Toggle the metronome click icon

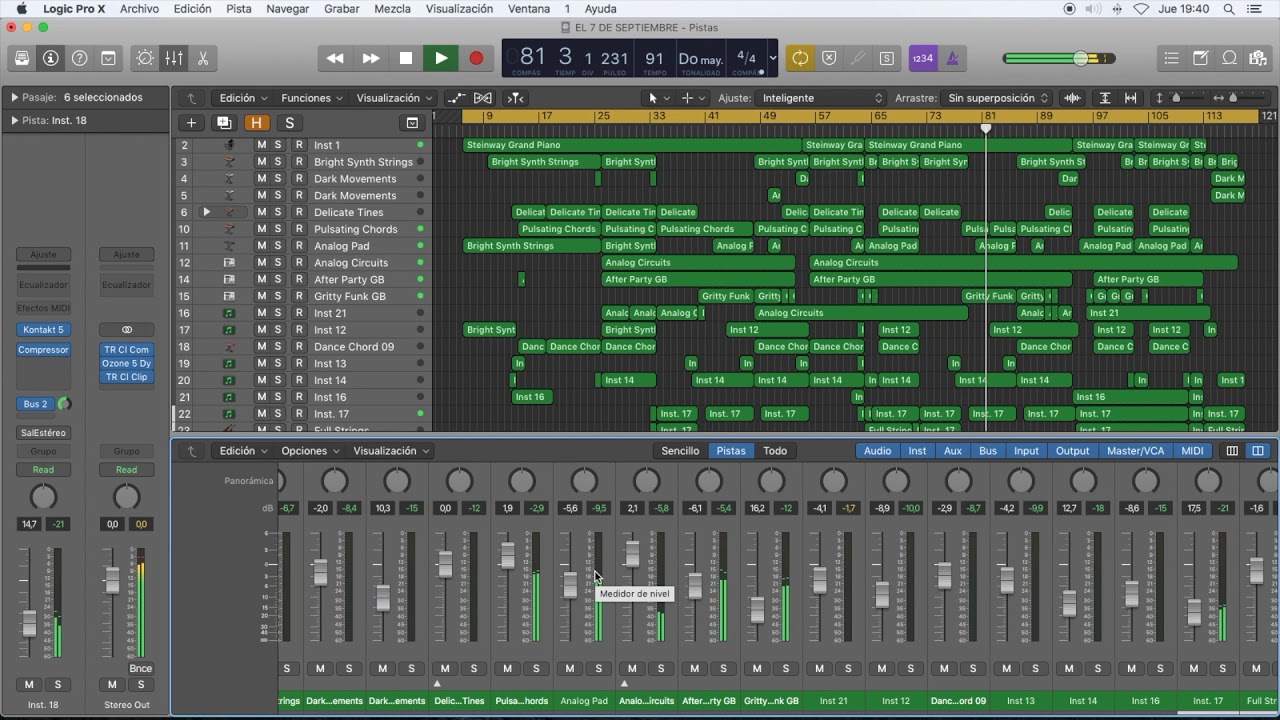[x=952, y=58]
